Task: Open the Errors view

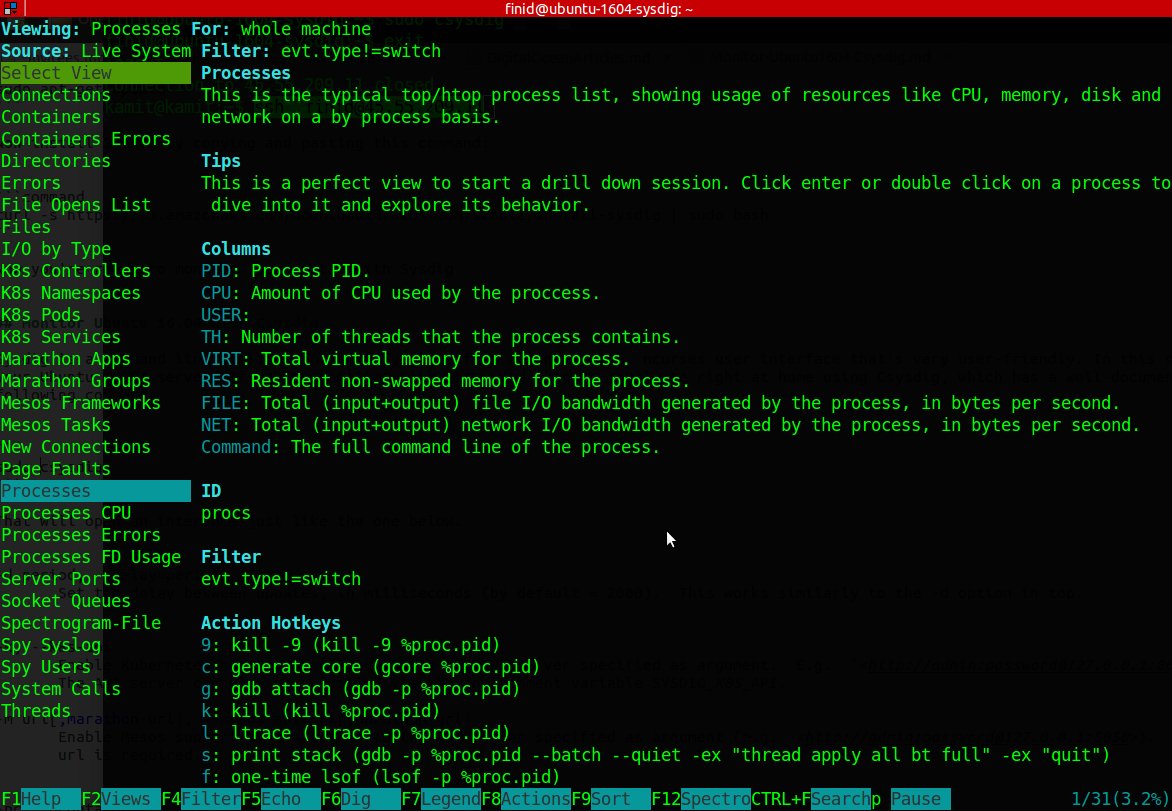Action: (31, 183)
